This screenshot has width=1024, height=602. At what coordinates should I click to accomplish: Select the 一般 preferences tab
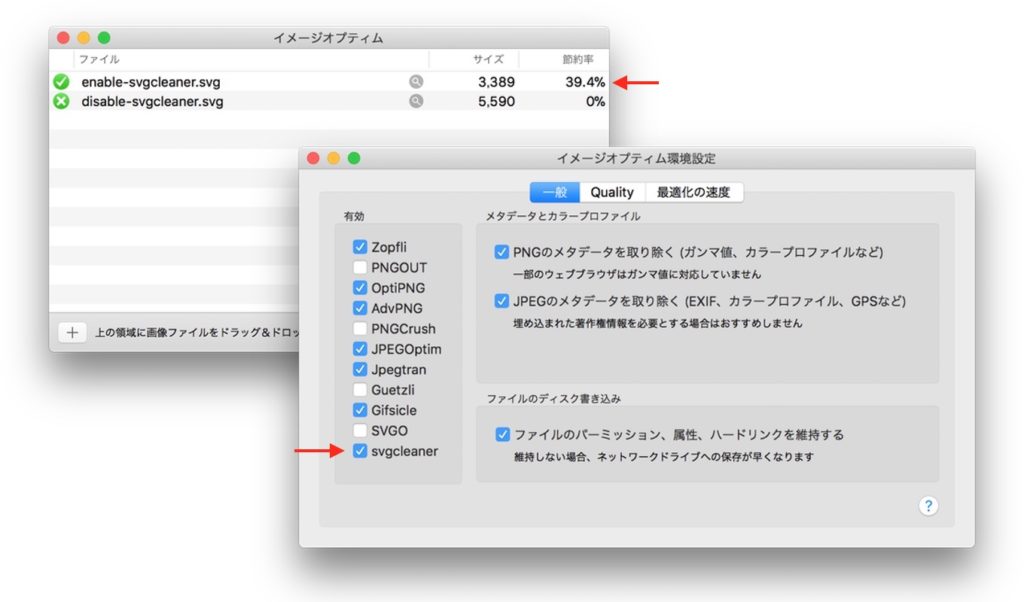click(556, 191)
